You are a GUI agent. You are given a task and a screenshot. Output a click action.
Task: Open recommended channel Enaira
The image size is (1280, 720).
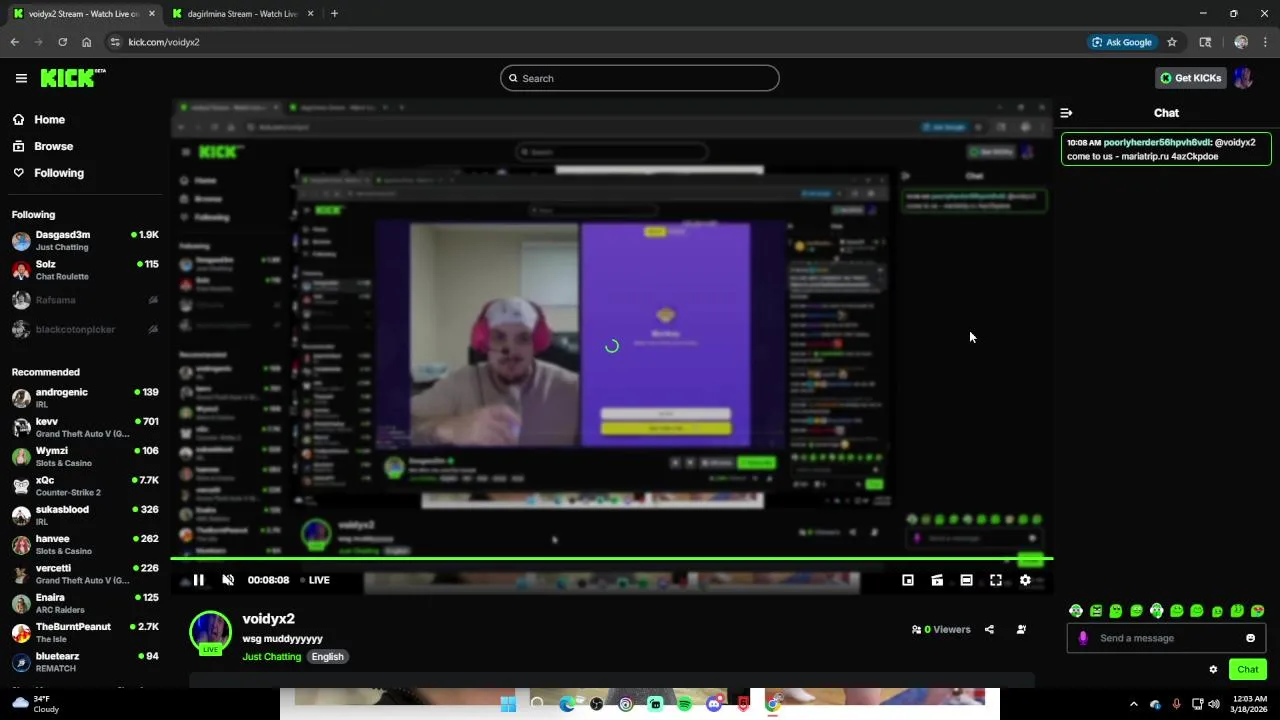85,603
